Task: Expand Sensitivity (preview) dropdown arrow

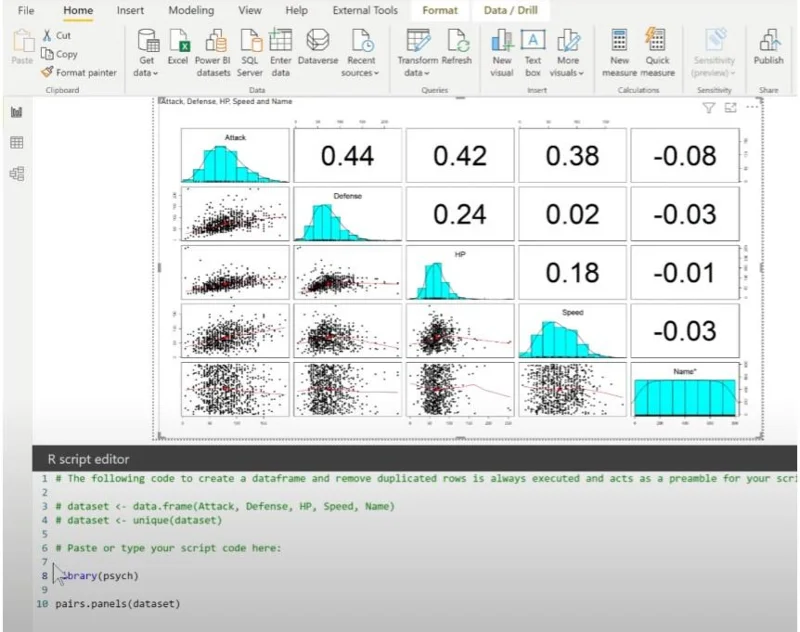Action: pos(733,73)
